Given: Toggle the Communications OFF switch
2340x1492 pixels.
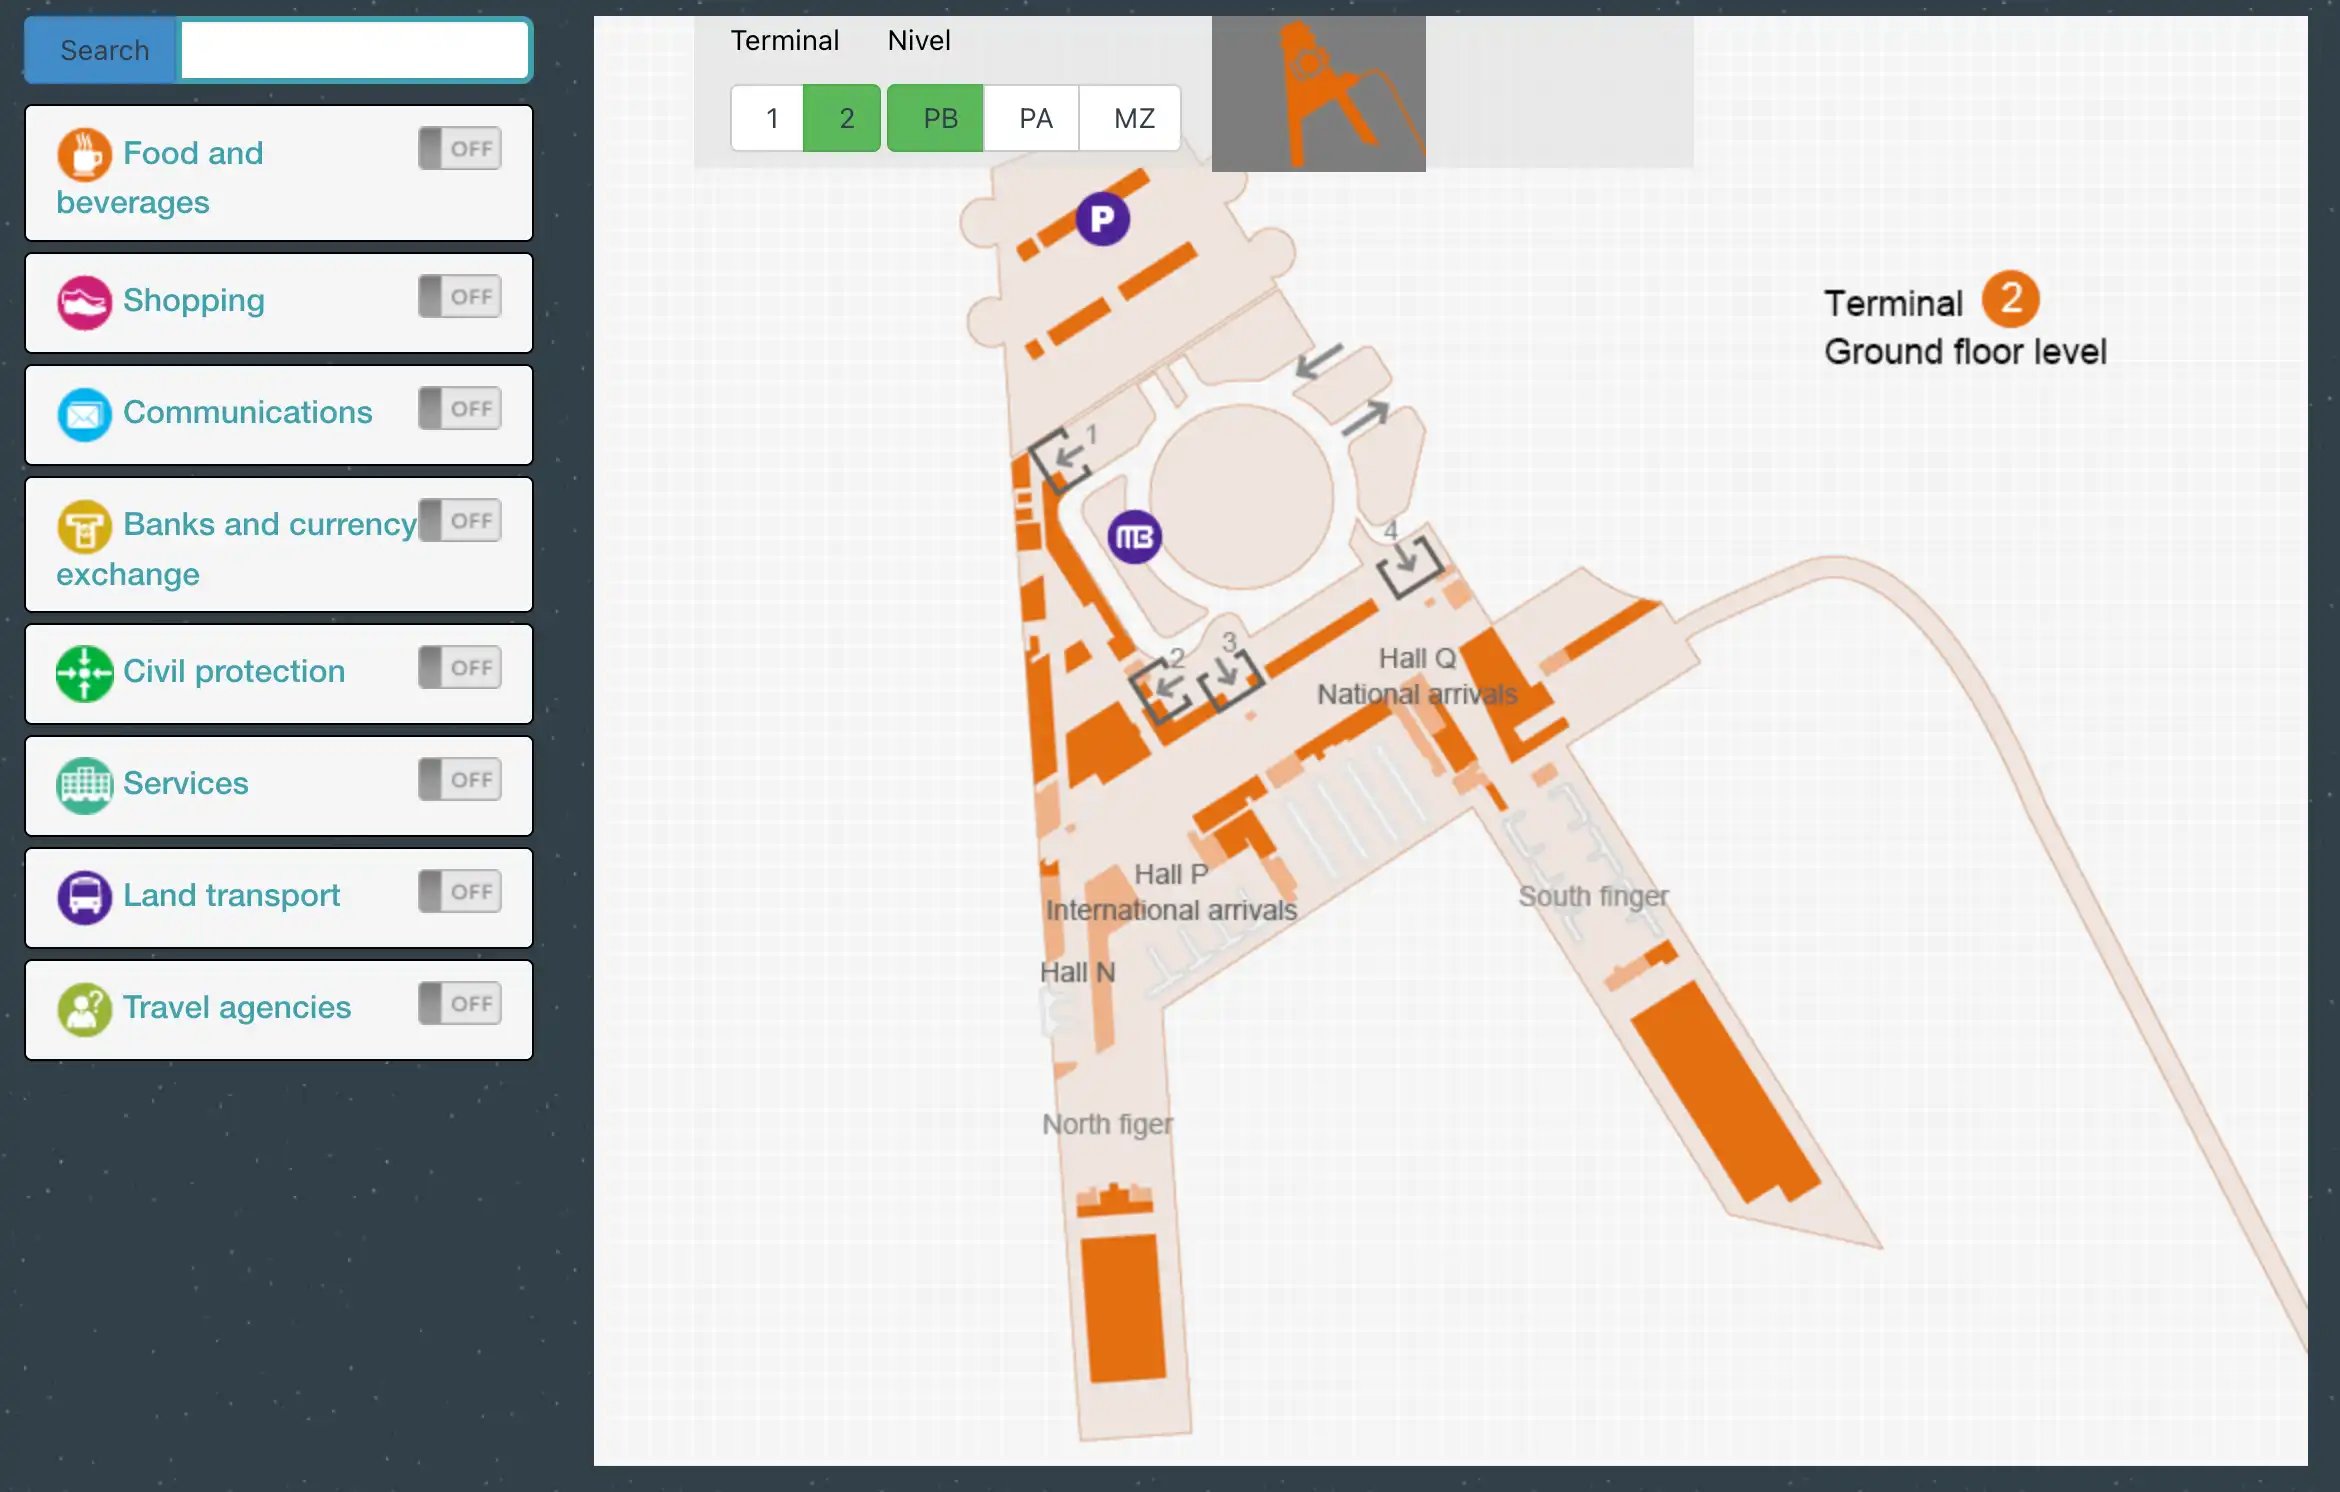Looking at the screenshot, I should tap(459, 408).
